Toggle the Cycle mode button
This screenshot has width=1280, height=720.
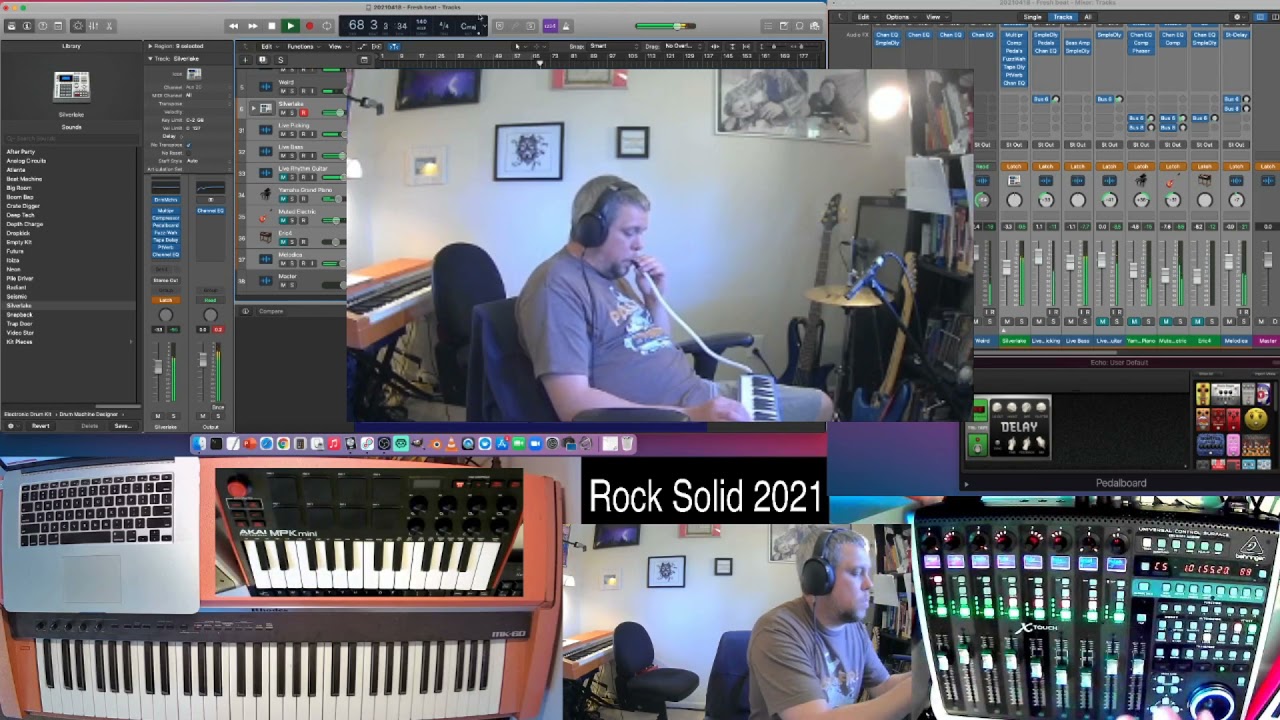pos(327,26)
